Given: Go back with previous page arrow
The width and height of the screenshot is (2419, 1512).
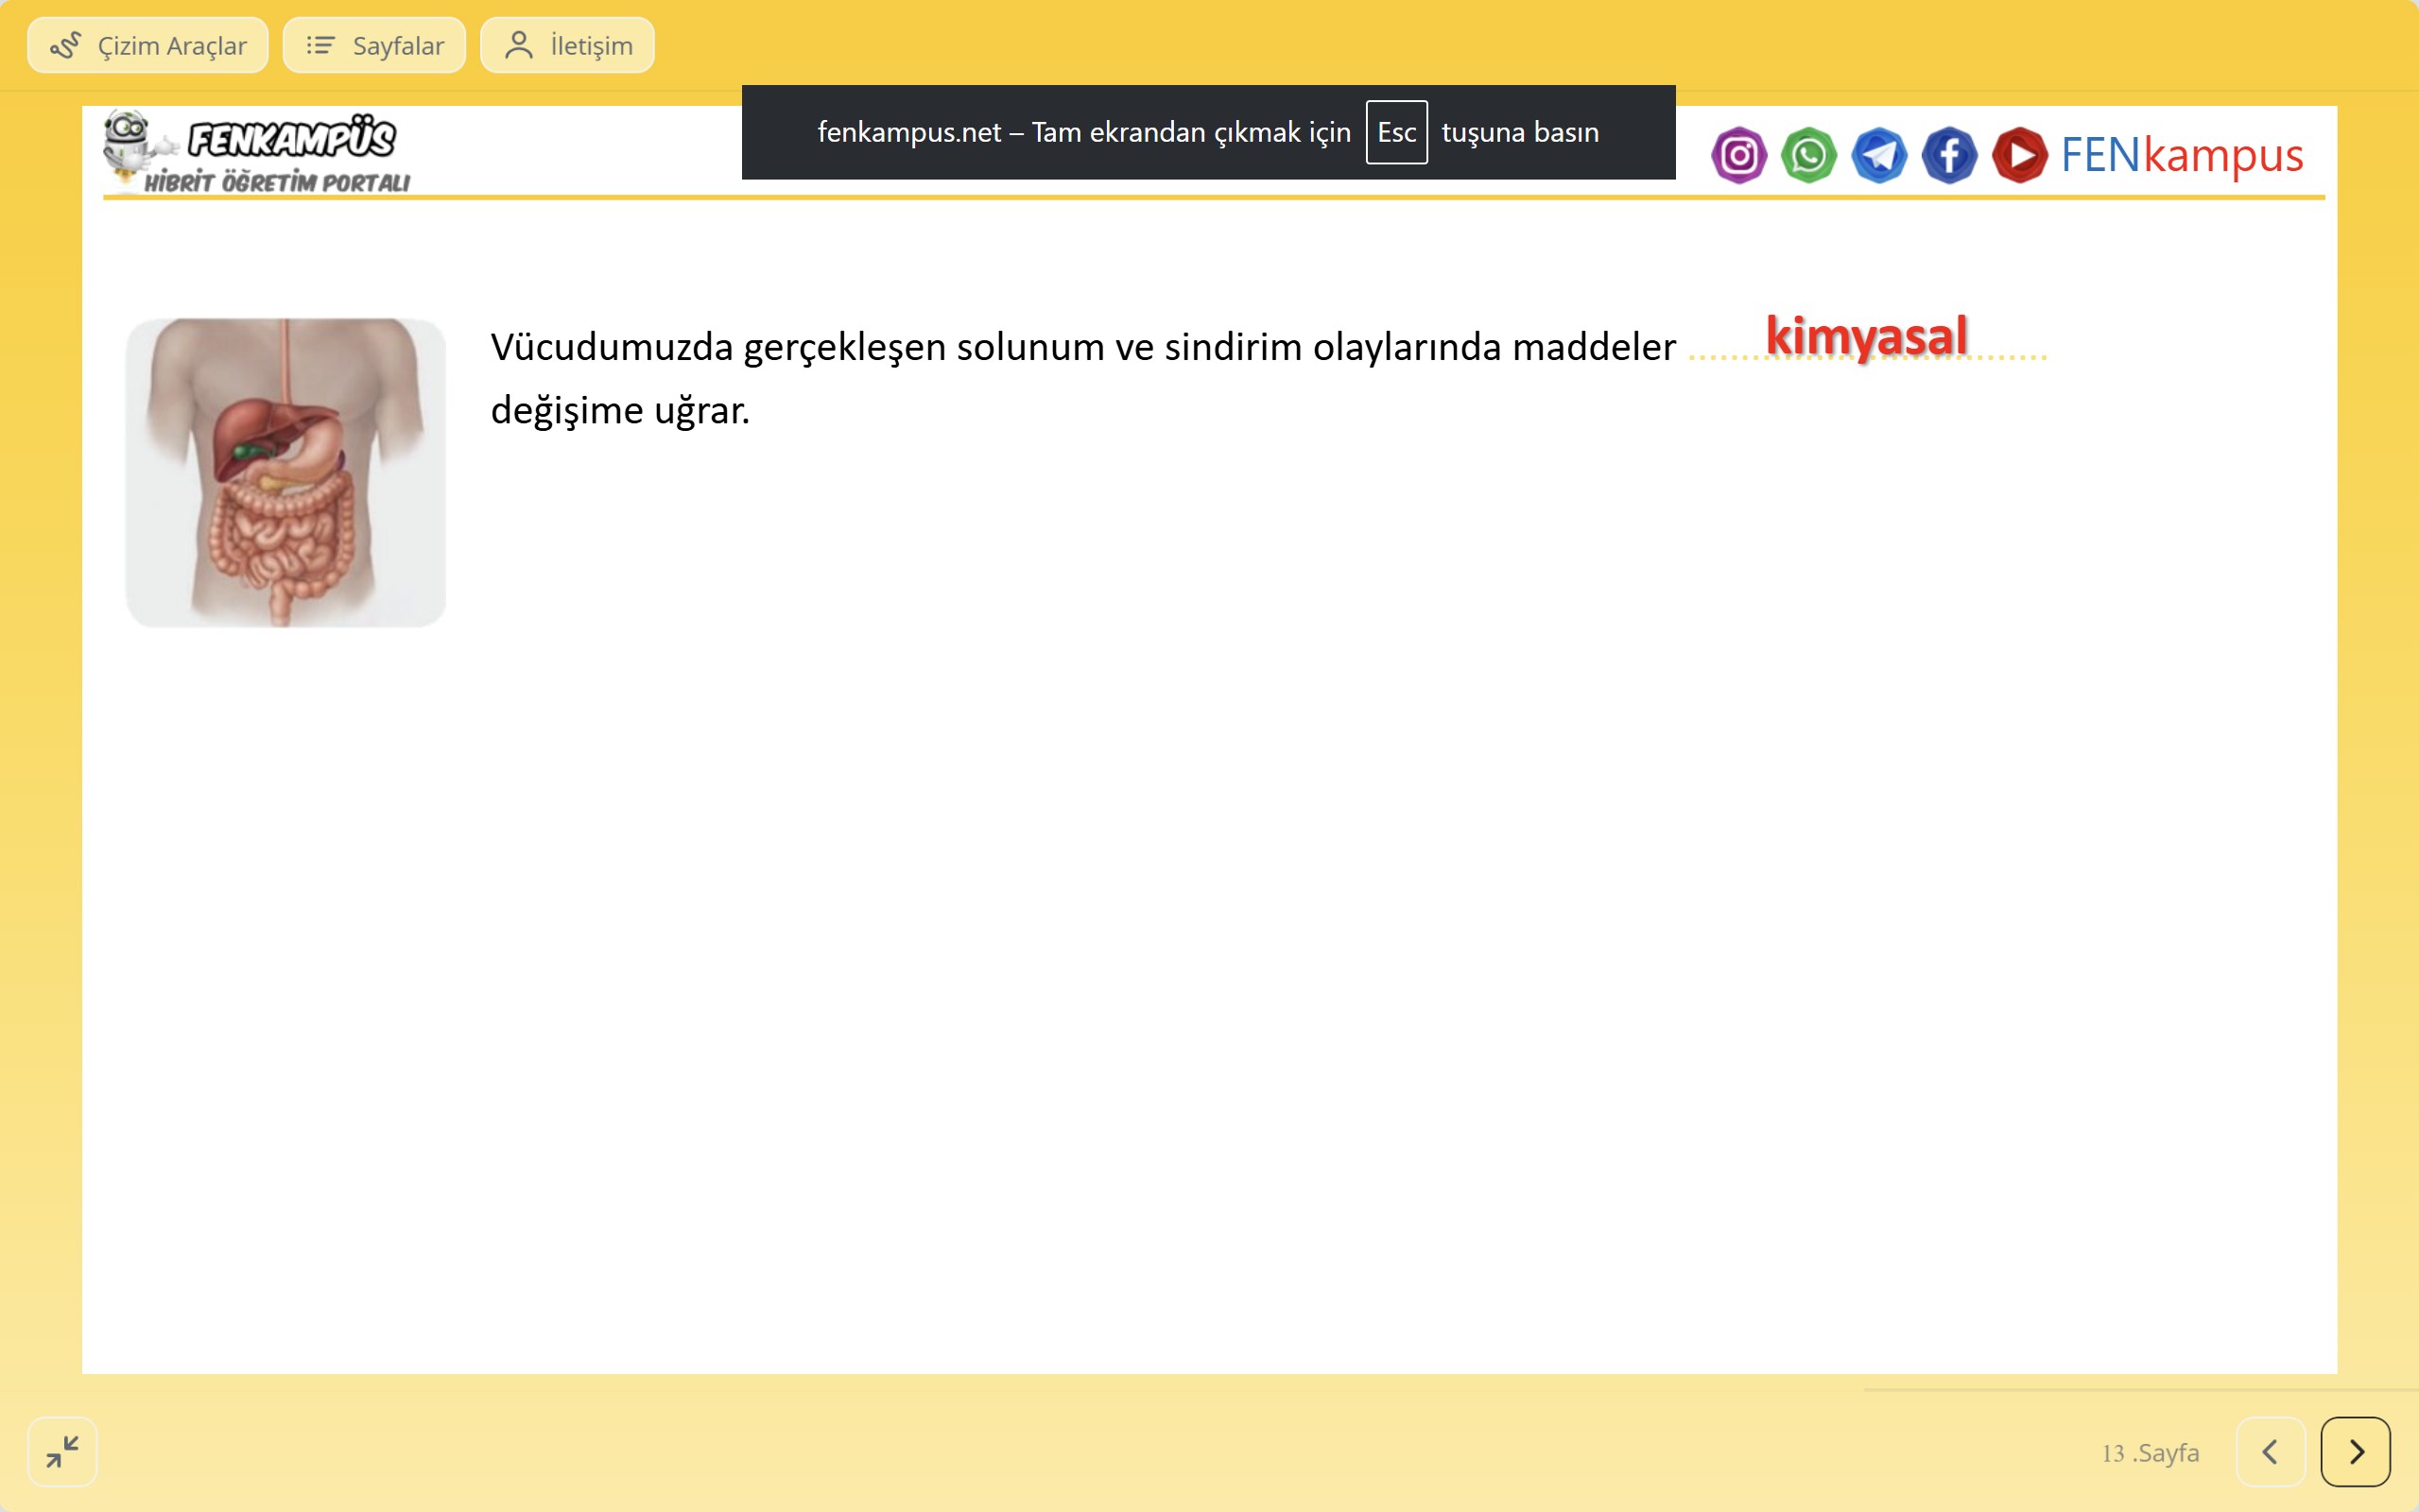Looking at the screenshot, I should click(x=2270, y=1451).
